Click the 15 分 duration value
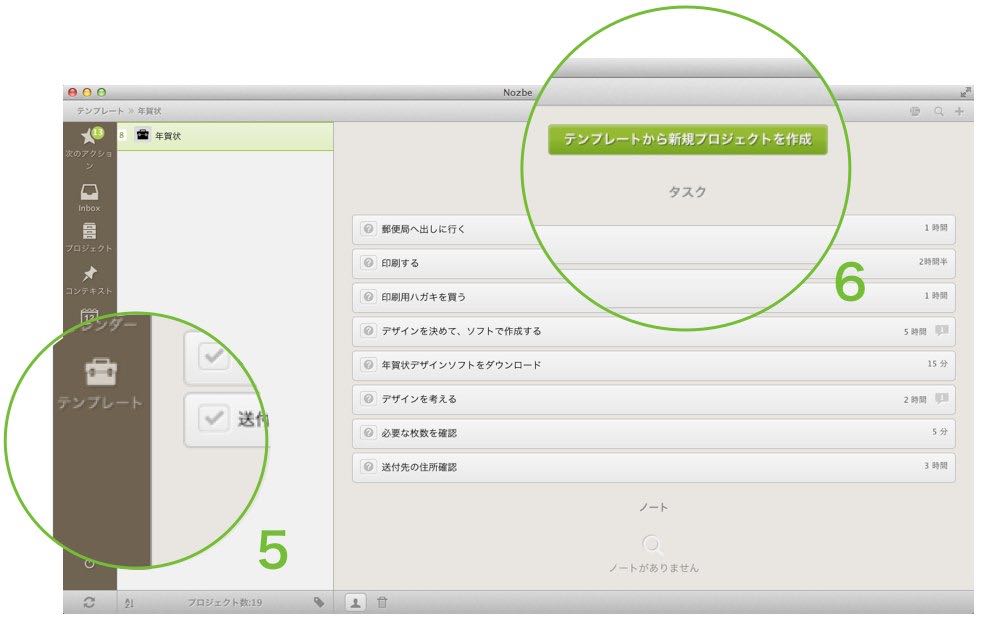The width and height of the screenshot is (986, 625). tap(938, 363)
